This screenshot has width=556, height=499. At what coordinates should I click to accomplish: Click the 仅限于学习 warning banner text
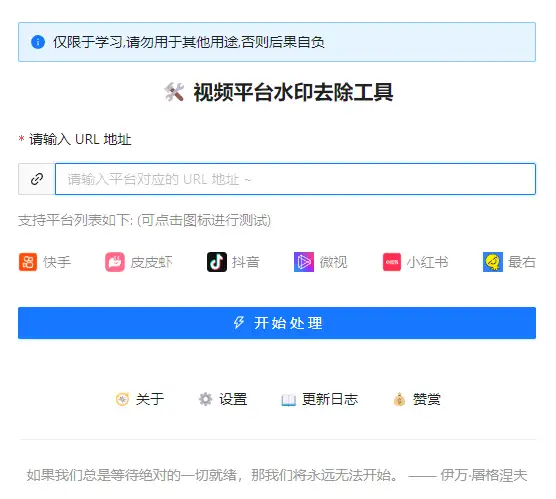pos(189,42)
